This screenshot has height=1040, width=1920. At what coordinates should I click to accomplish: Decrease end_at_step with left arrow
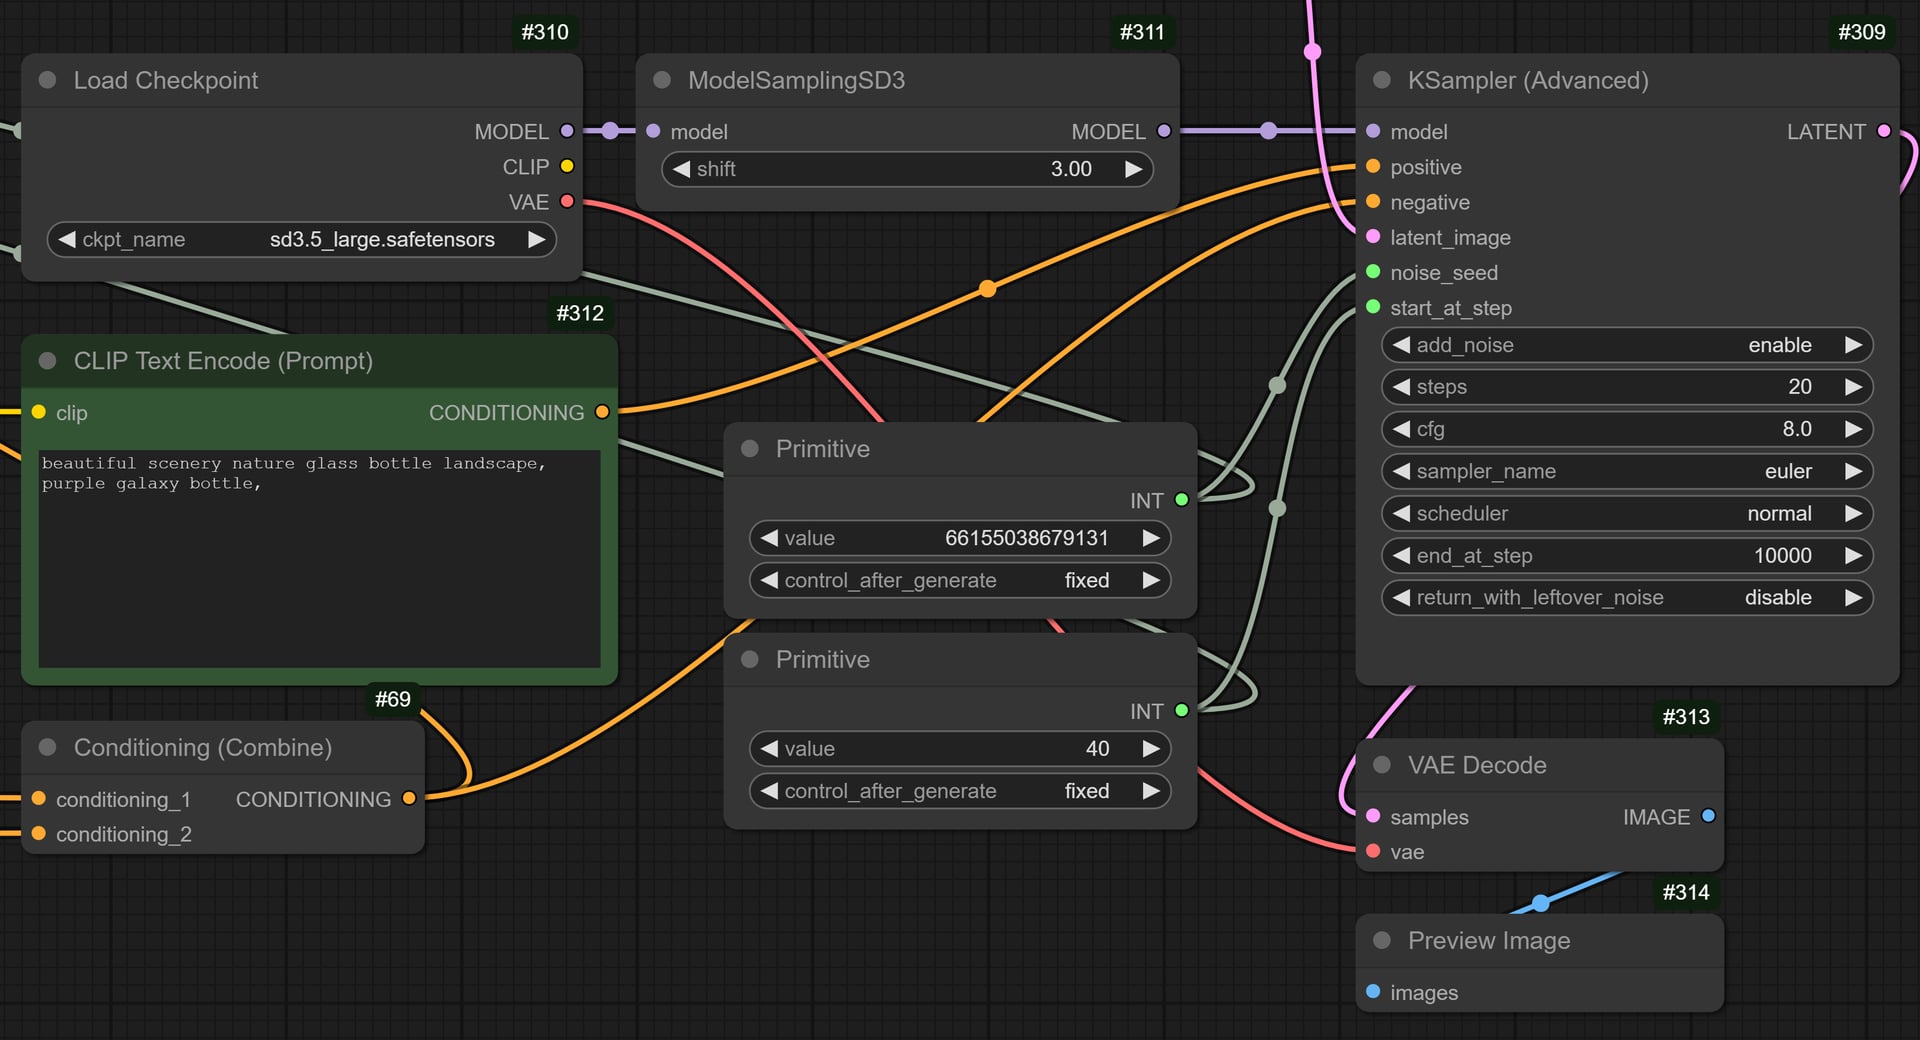click(1401, 556)
